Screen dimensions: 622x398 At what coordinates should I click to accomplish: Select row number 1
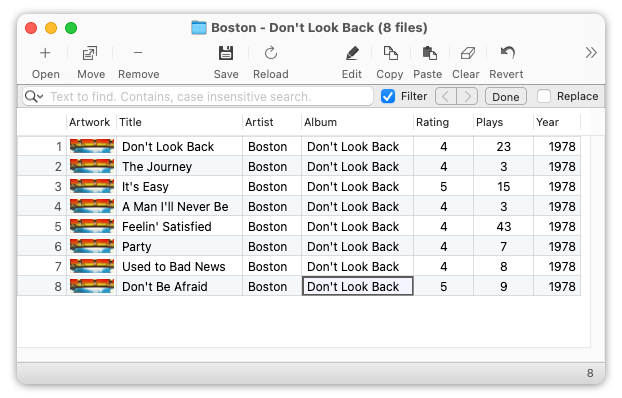tap(59, 146)
